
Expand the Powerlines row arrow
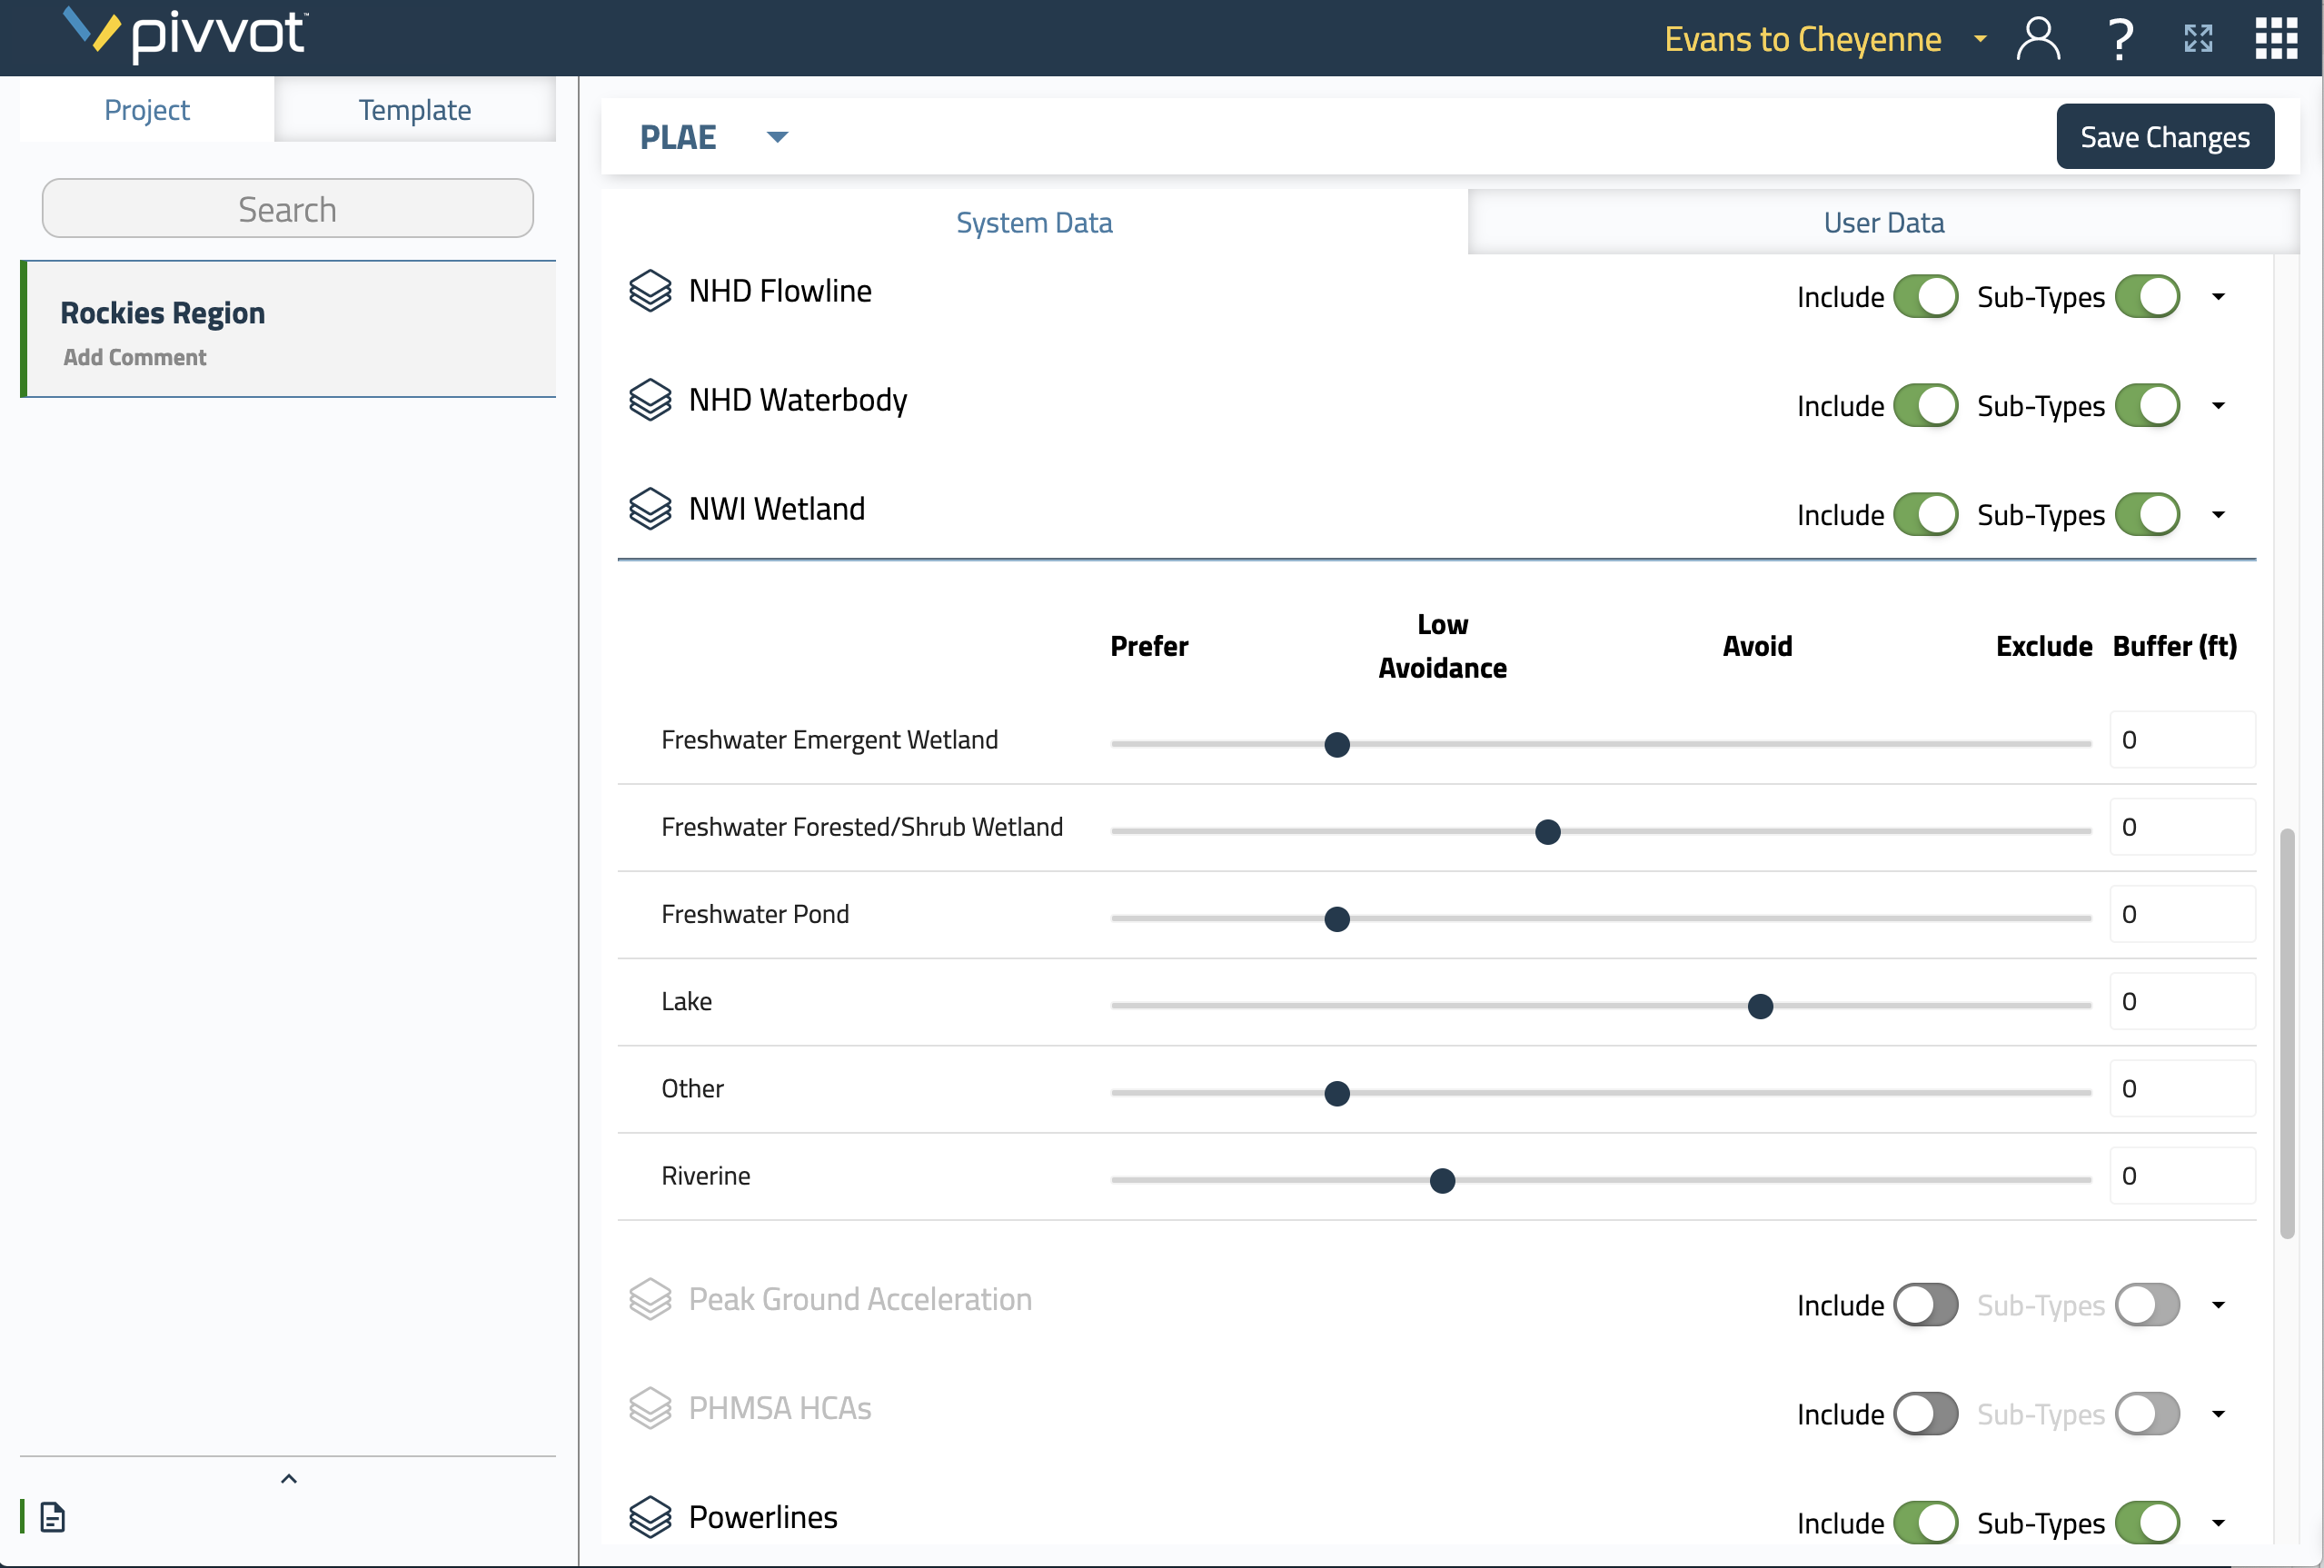pyautogui.click(x=2218, y=1523)
